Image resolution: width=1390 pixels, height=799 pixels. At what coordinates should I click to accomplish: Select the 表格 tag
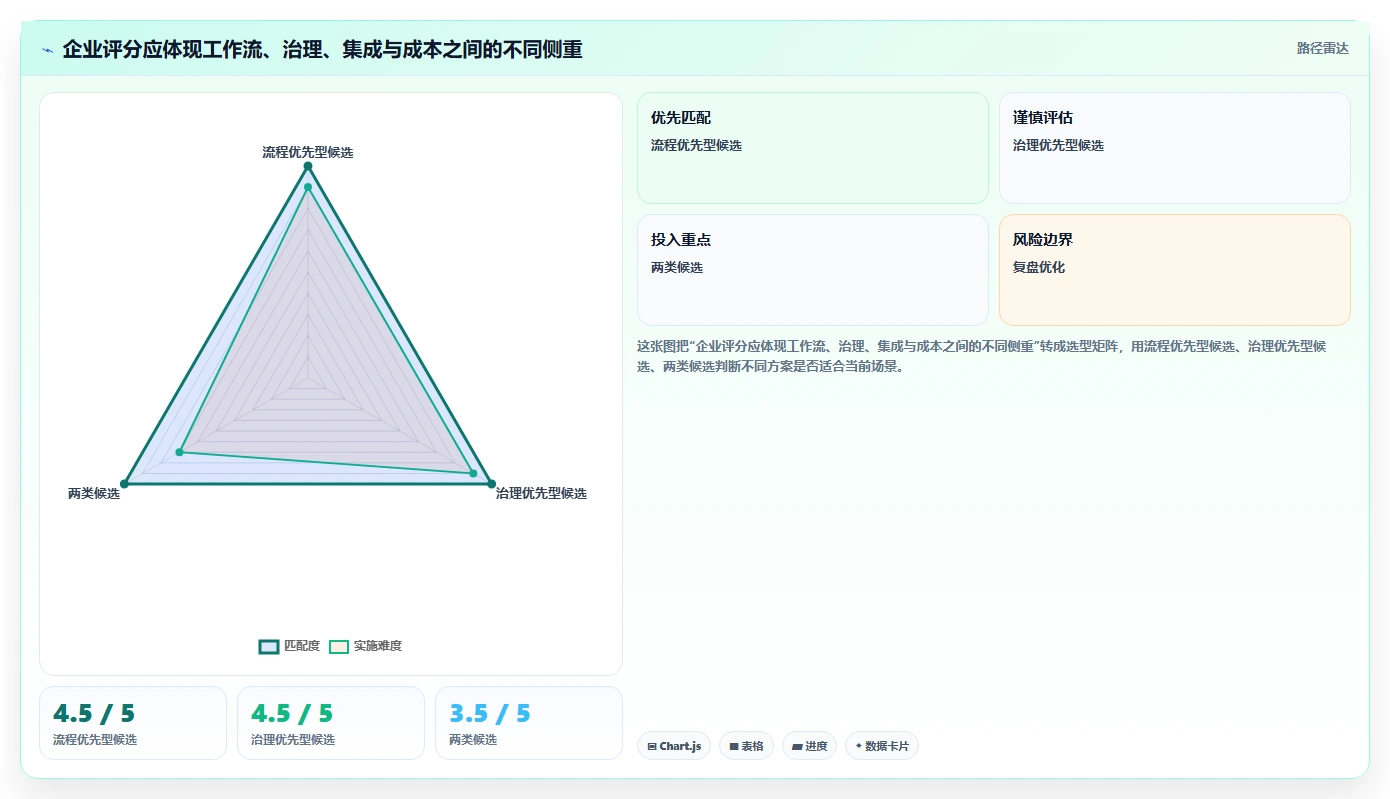click(x=746, y=746)
